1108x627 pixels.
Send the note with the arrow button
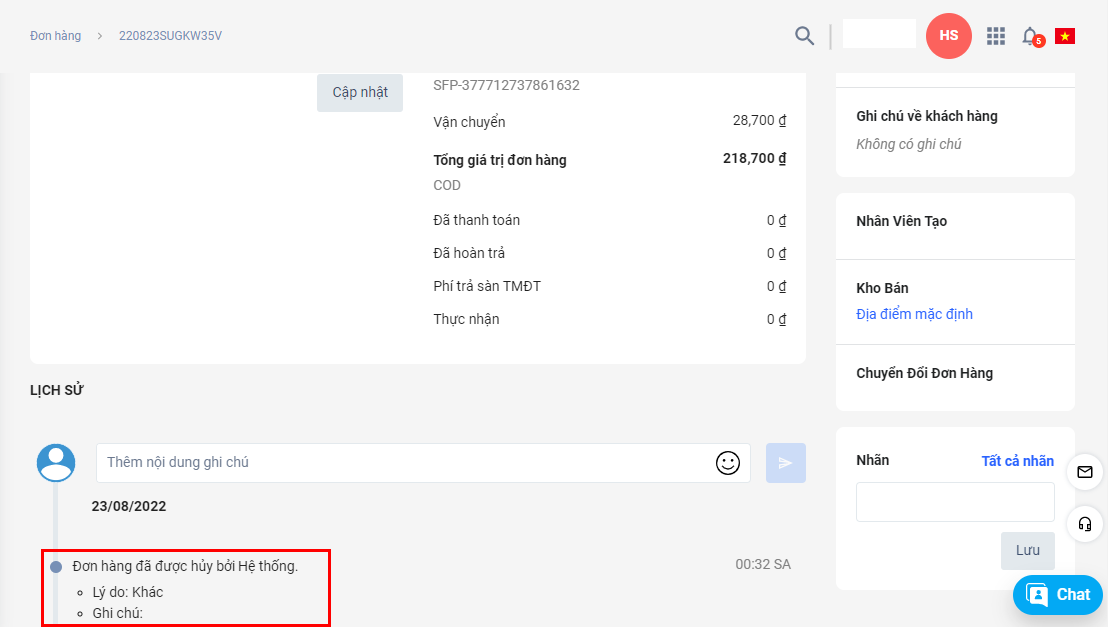(785, 463)
